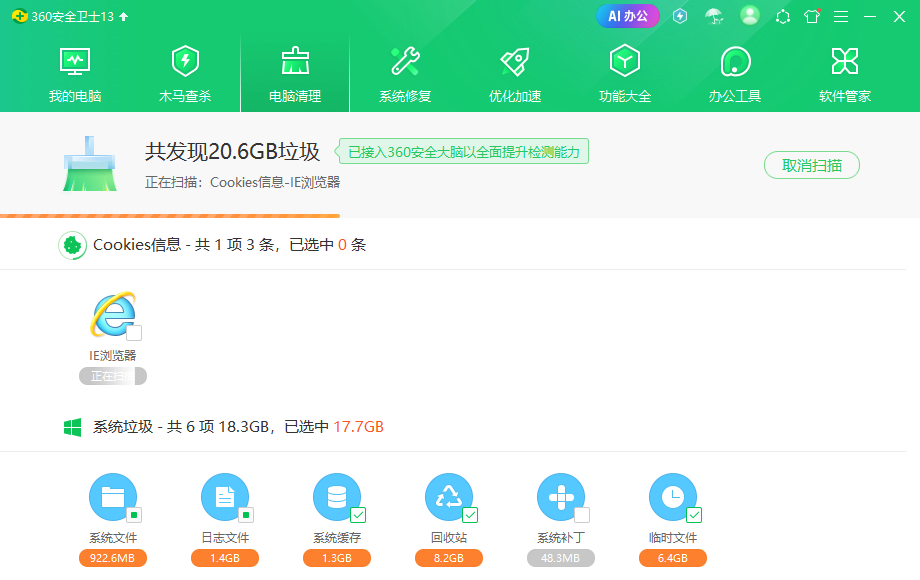The width and height of the screenshot is (920, 580).
Task: Toggle the 日志文件 checkbox
Action: 246,515
